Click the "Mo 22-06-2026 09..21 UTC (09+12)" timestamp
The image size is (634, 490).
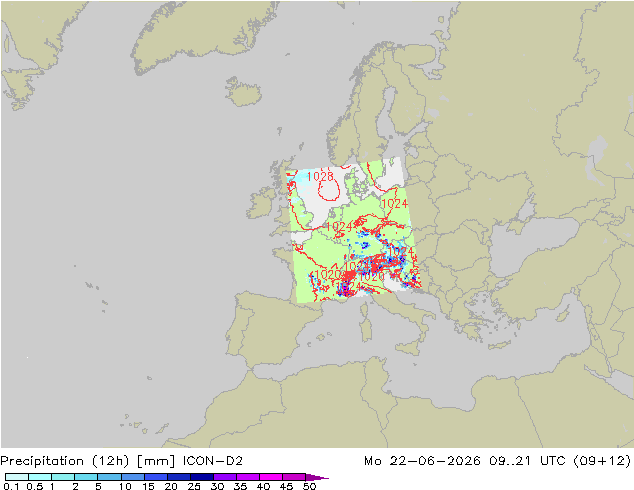click(x=497, y=461)
